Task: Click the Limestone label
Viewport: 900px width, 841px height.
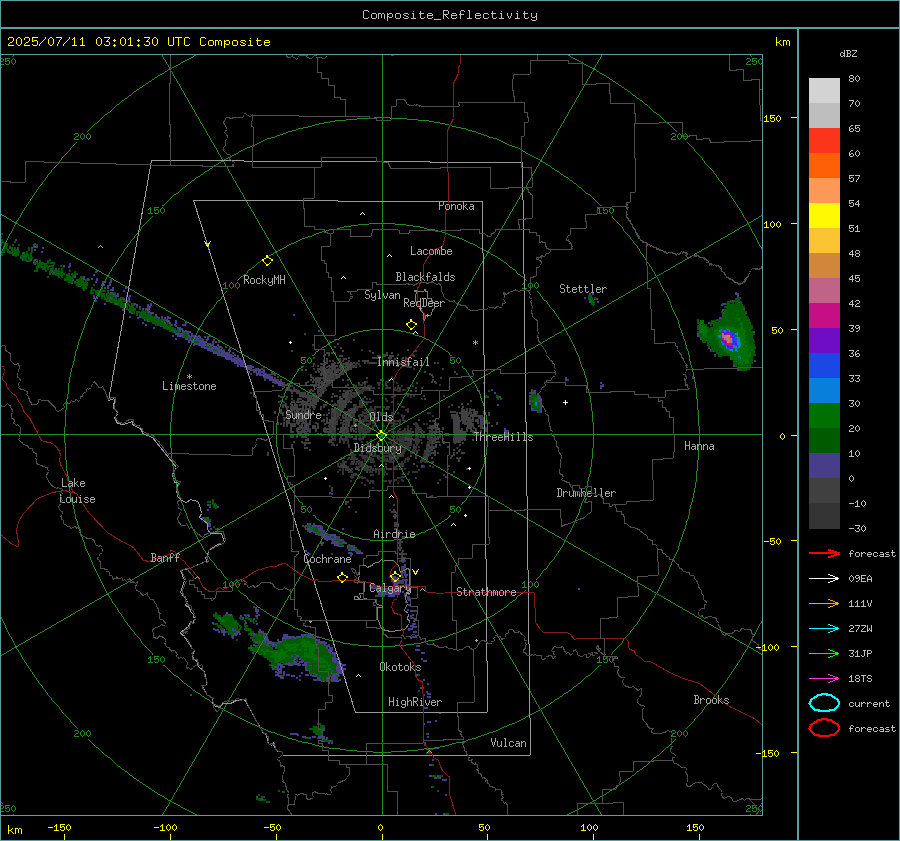Action: (x=189, y=386)
